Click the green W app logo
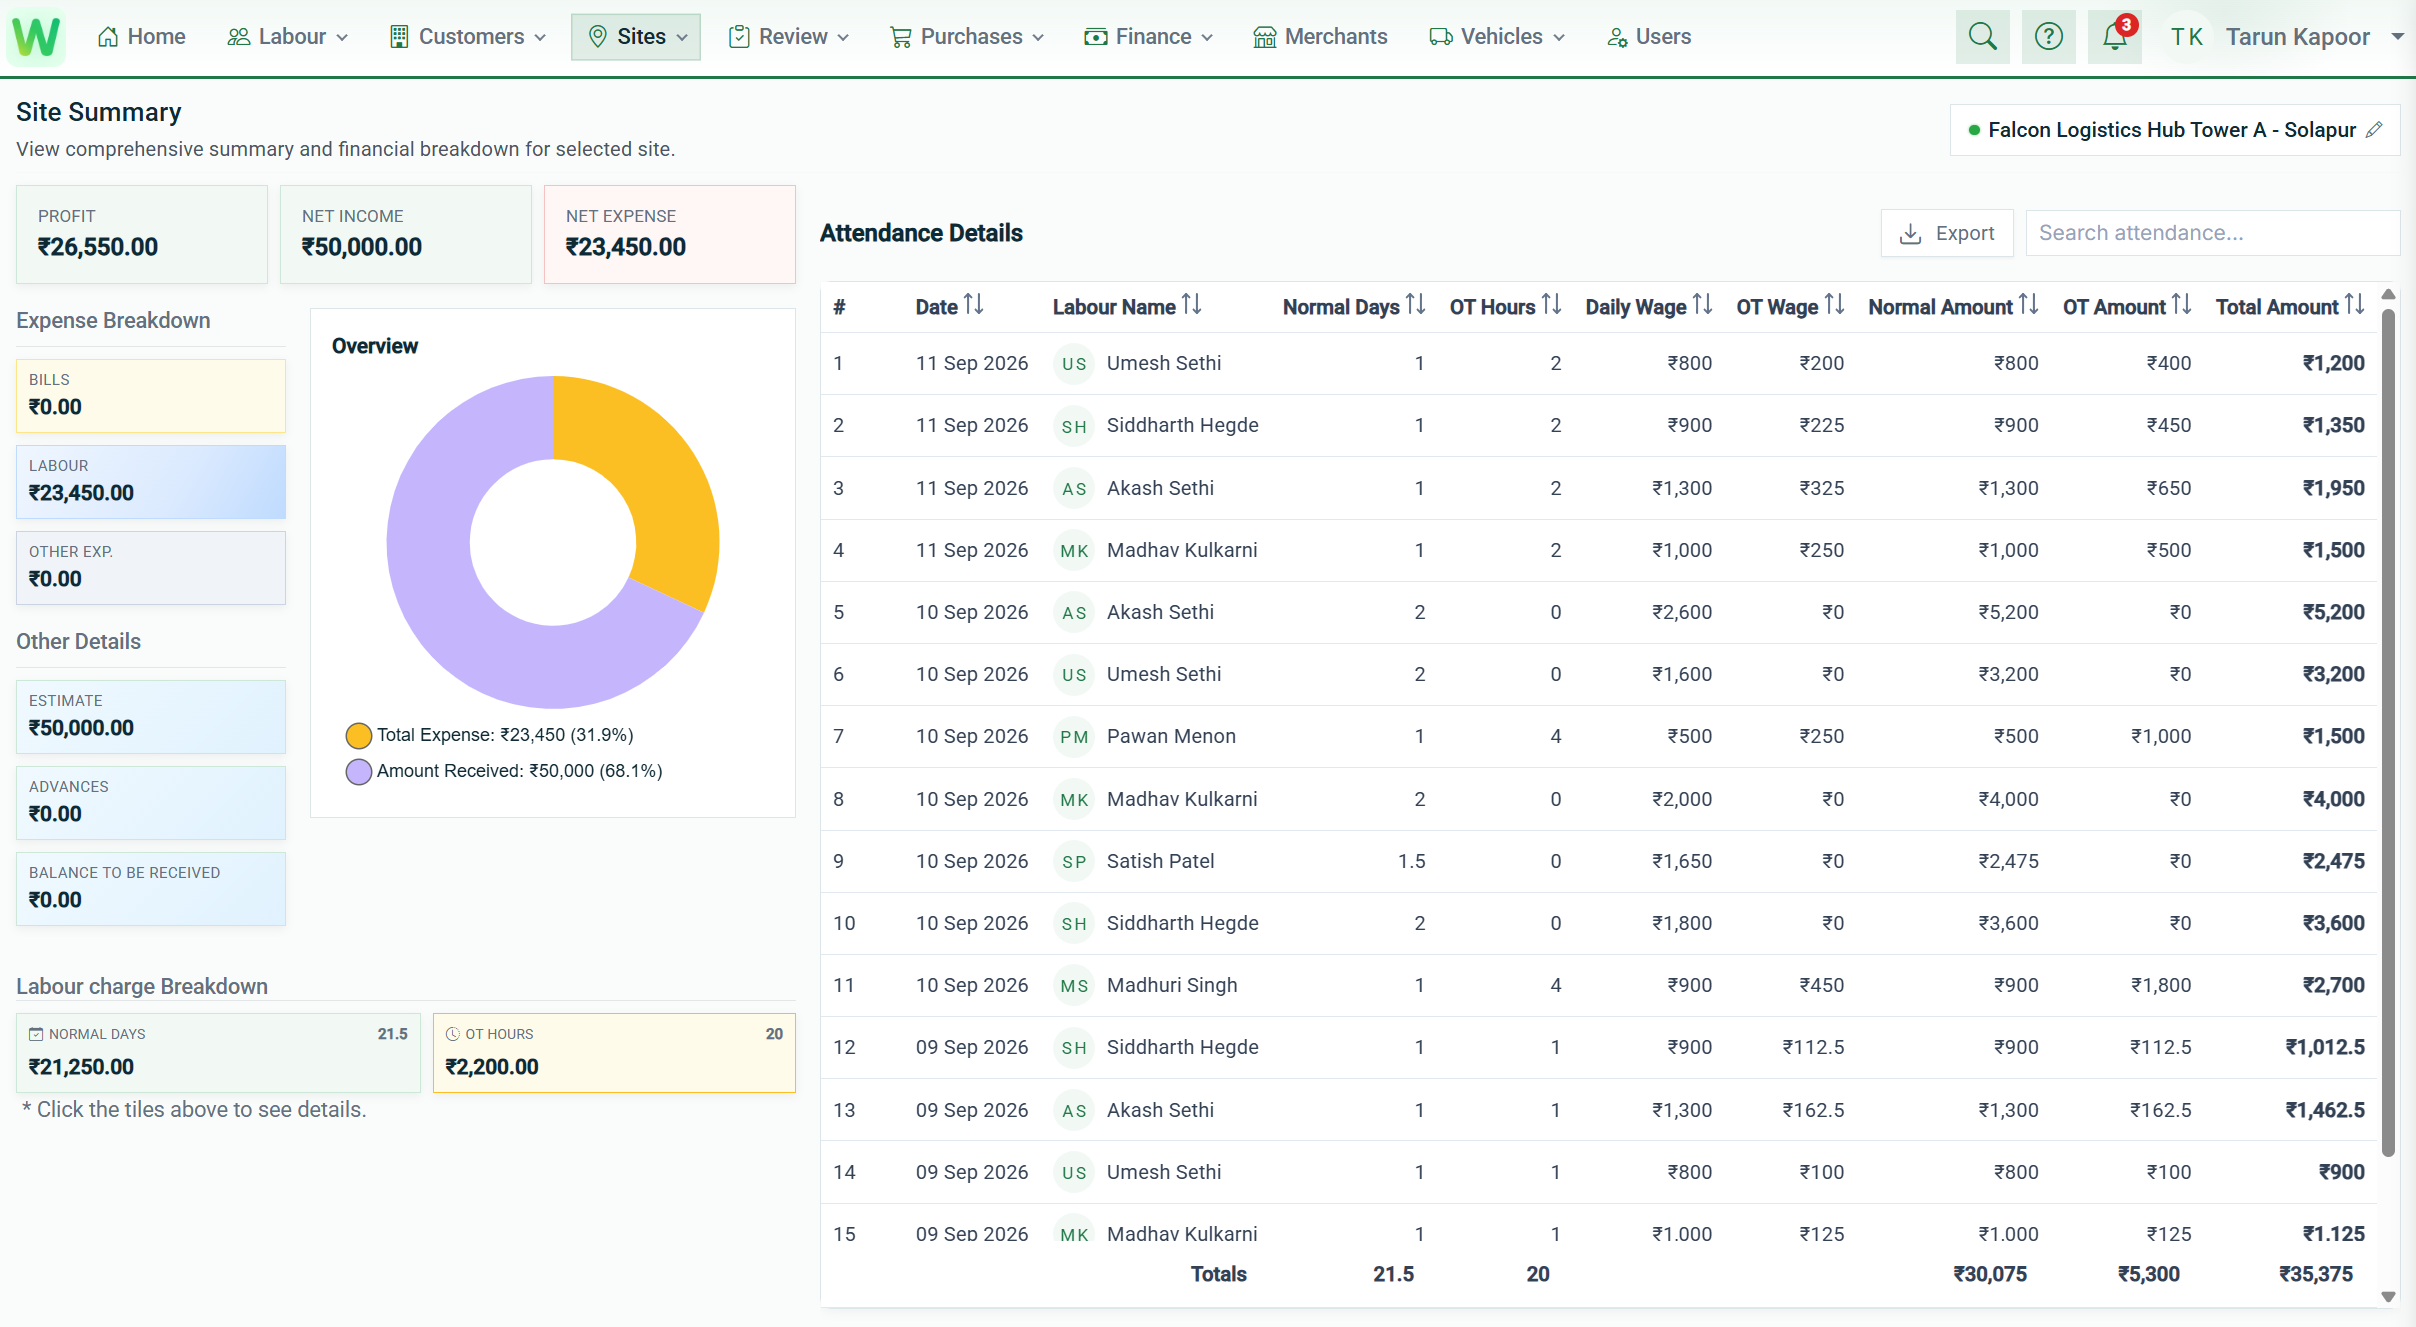The height and width of the screenshot is (1327, 2416). [x=36, y=37]
